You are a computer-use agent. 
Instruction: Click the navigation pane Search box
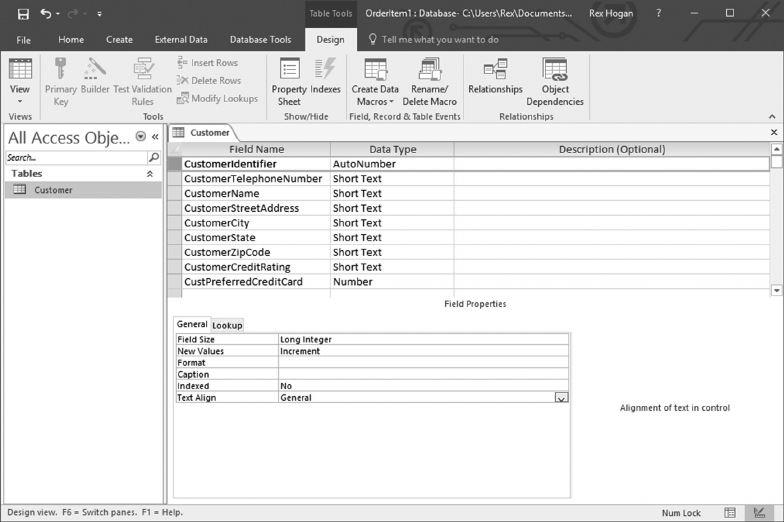point(76,158)
